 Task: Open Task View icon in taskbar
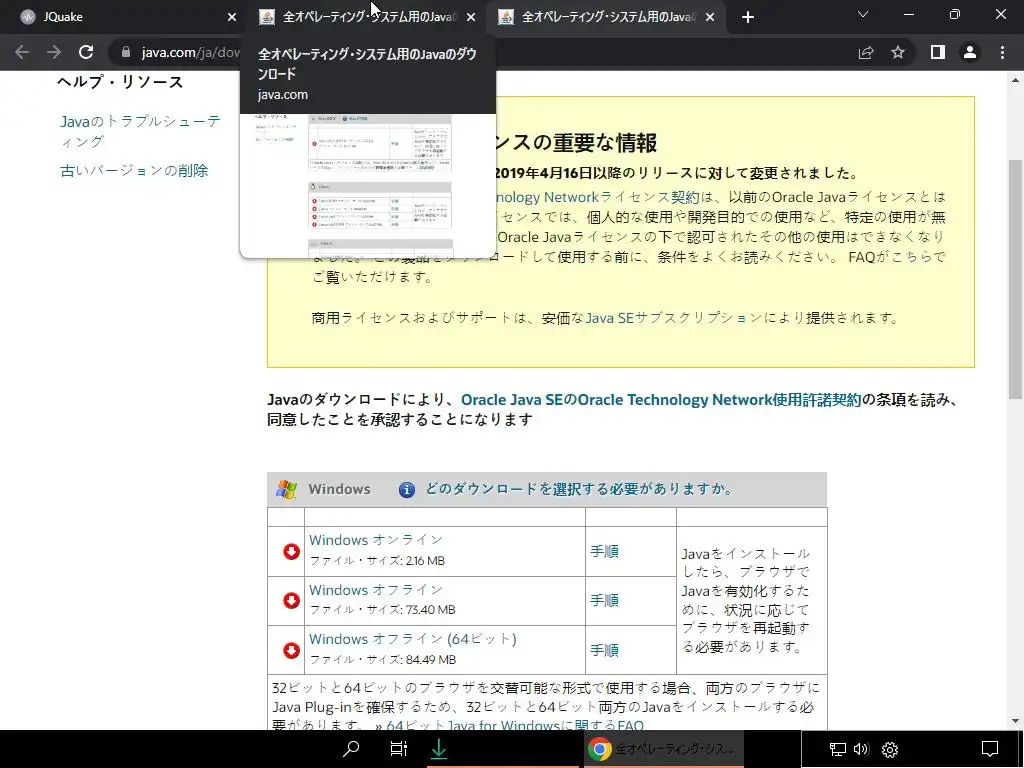click(398, 749)
